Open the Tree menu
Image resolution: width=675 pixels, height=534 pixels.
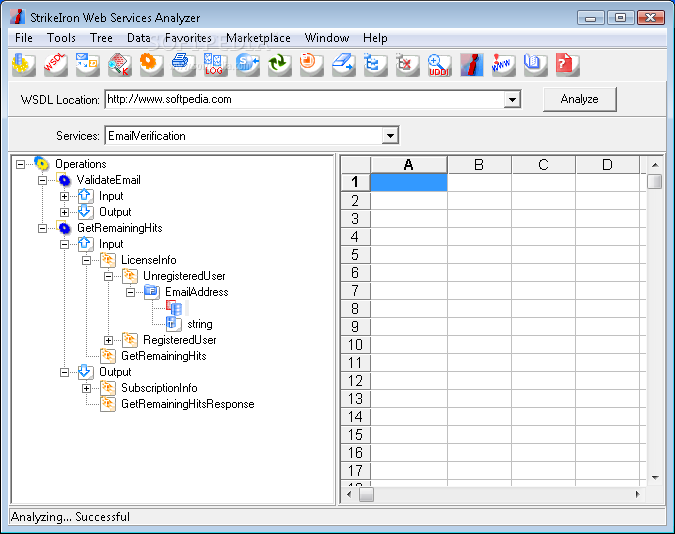[x=101, y=38]
